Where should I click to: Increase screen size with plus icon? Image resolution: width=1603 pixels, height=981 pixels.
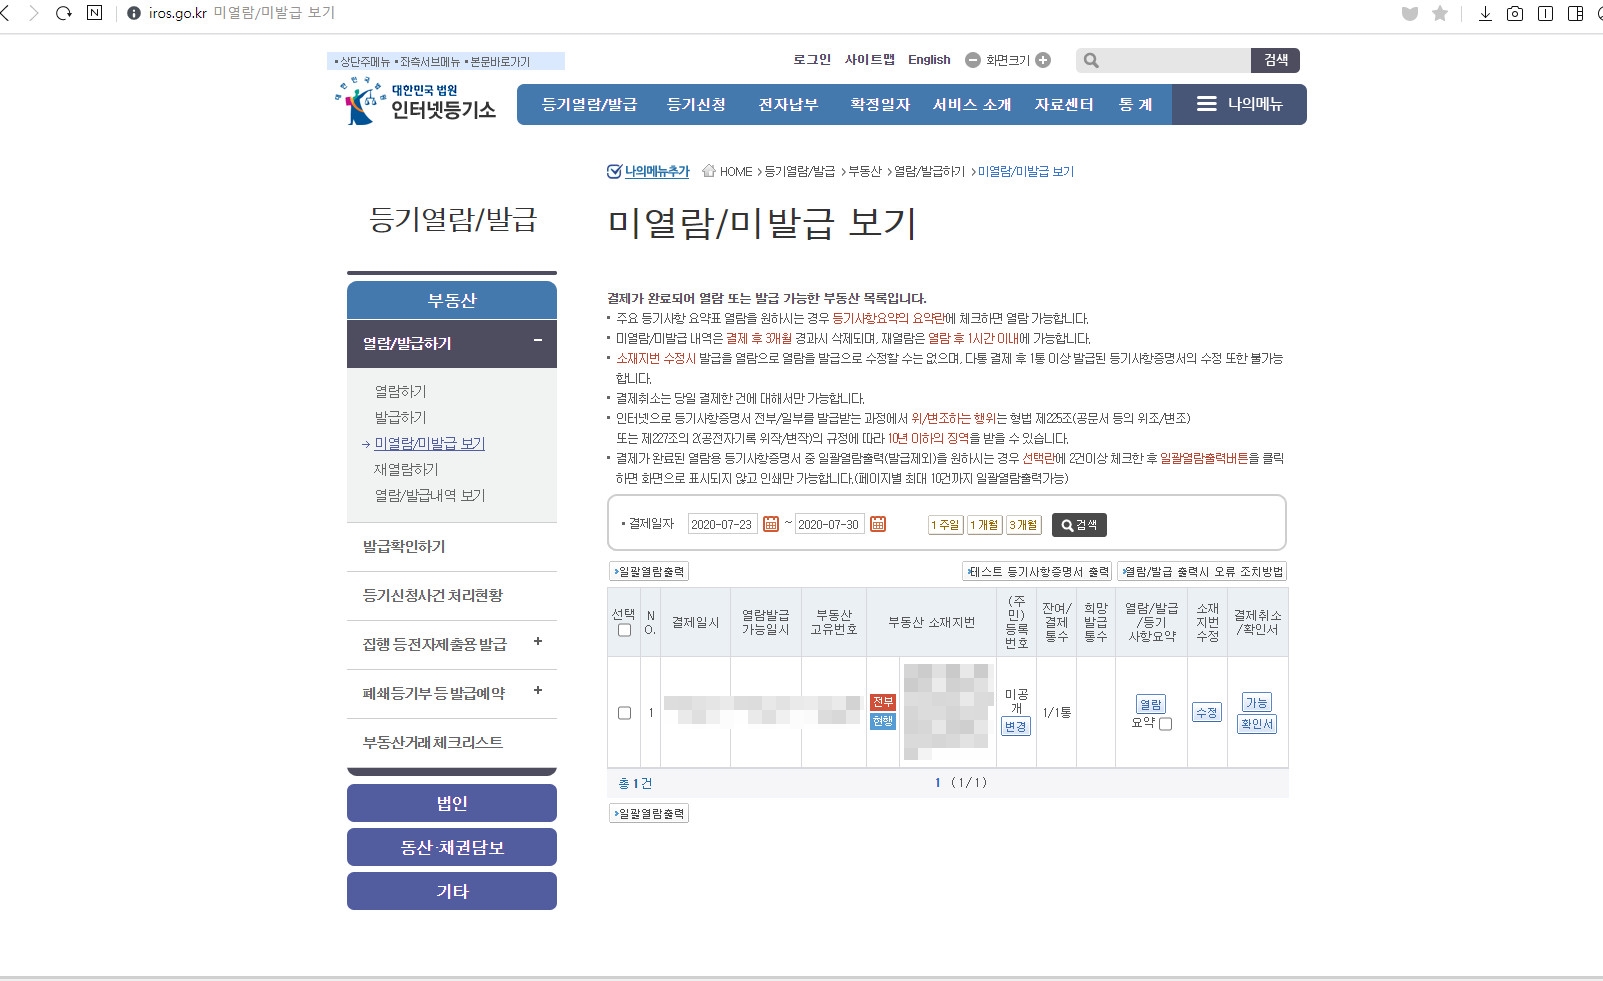[x=1043, y=60]
